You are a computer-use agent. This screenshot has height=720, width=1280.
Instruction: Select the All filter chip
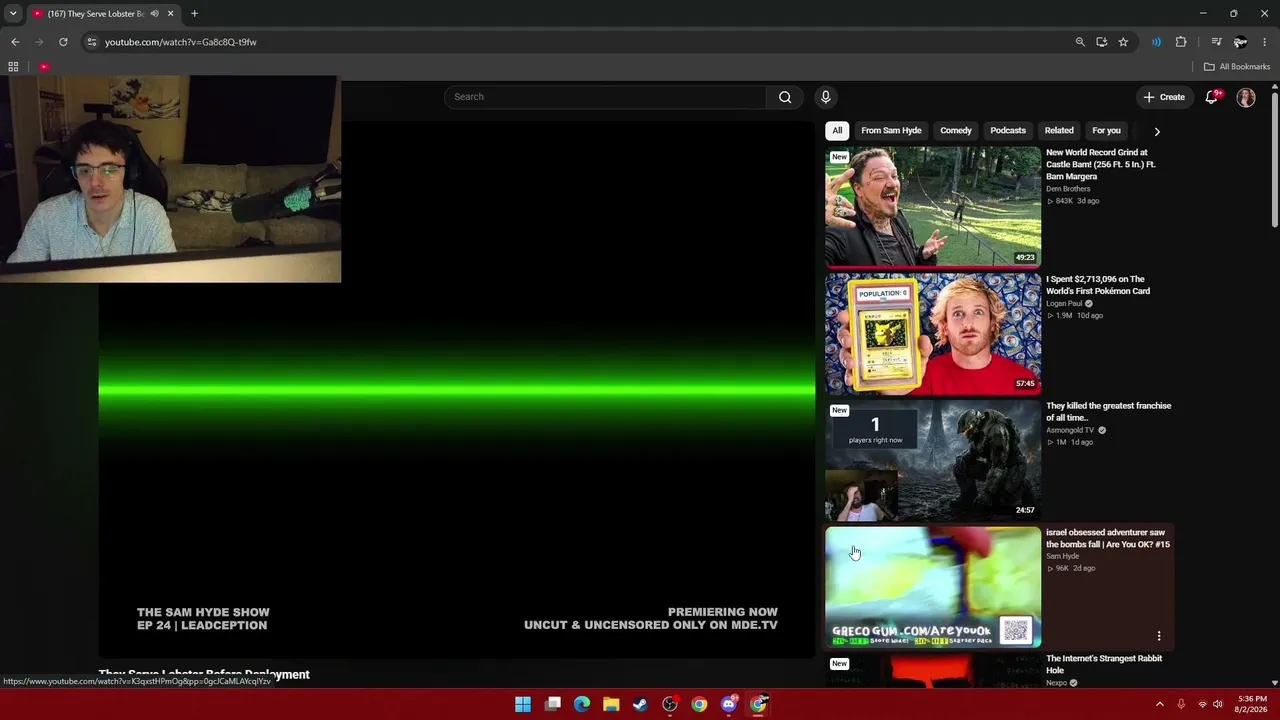[x=837, y=131]
